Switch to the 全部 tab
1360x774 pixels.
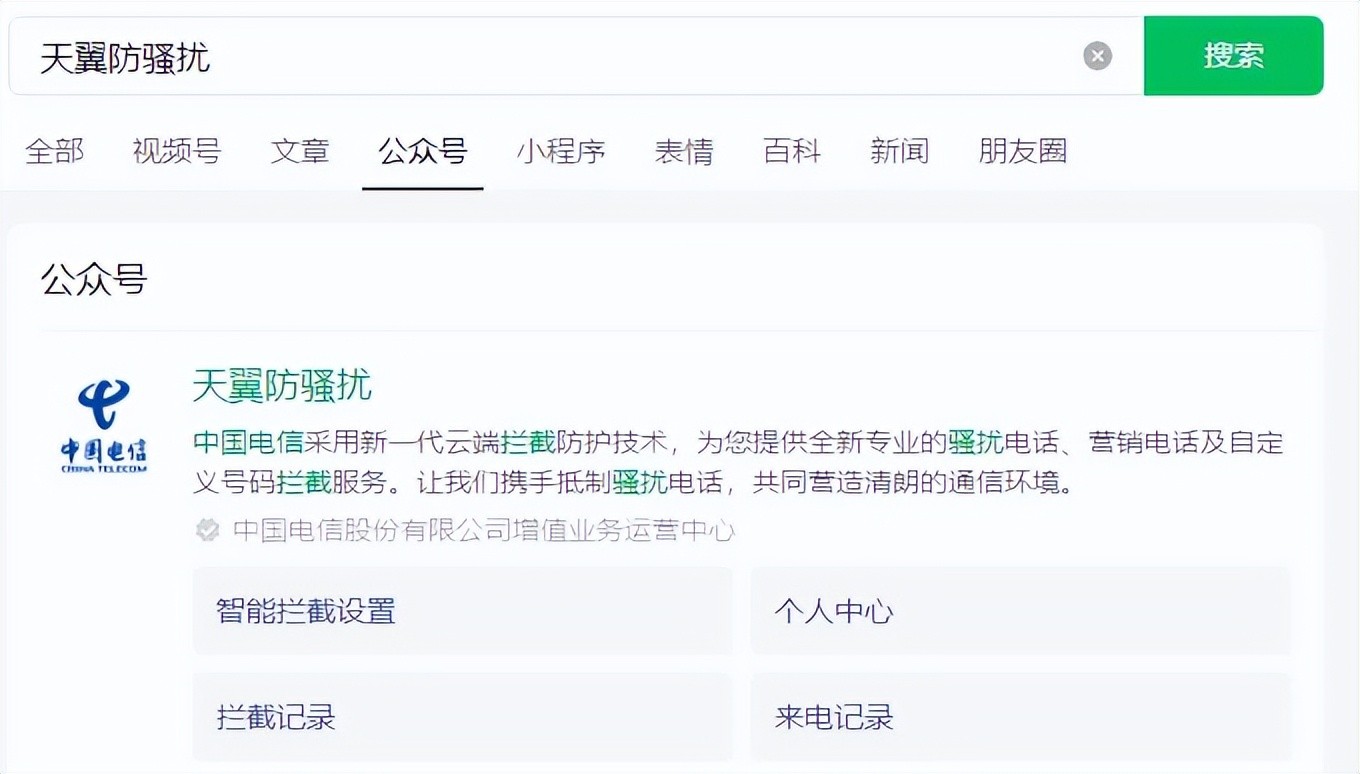54,151
